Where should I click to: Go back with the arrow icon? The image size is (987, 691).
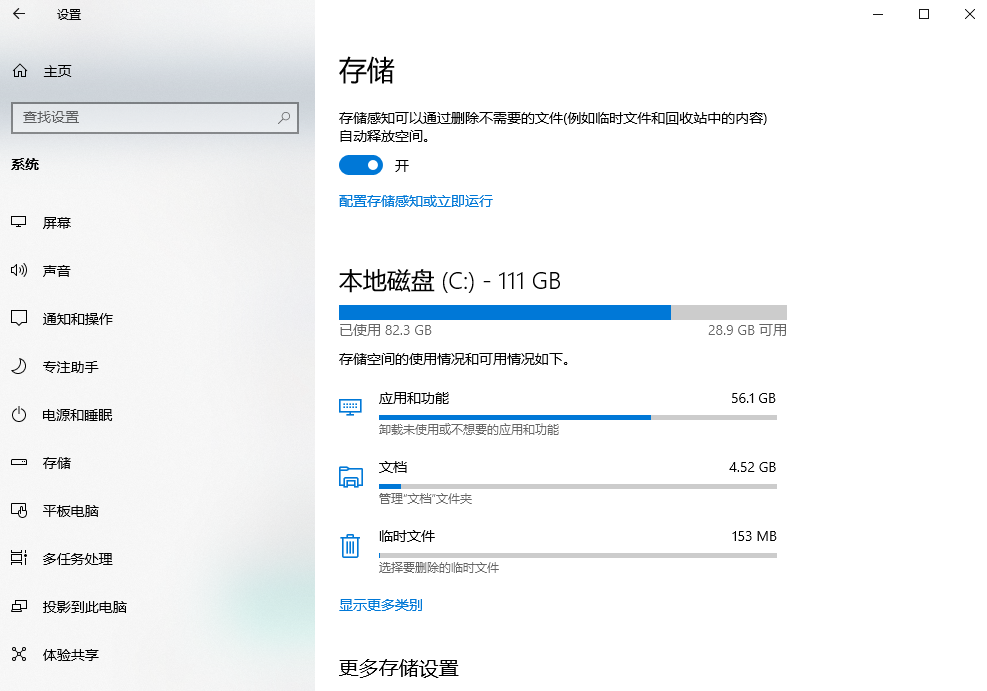[19, 14]
